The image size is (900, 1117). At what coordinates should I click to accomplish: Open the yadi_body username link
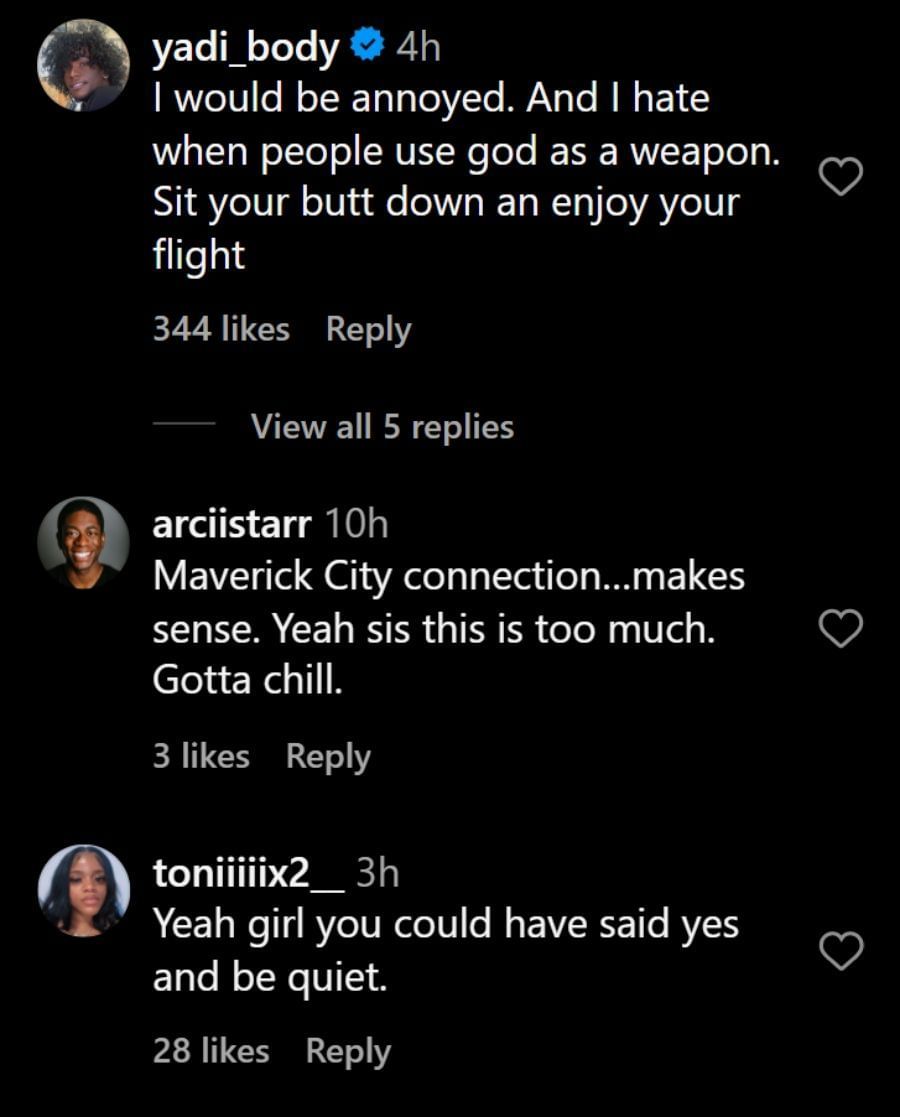tap(245, 47)
